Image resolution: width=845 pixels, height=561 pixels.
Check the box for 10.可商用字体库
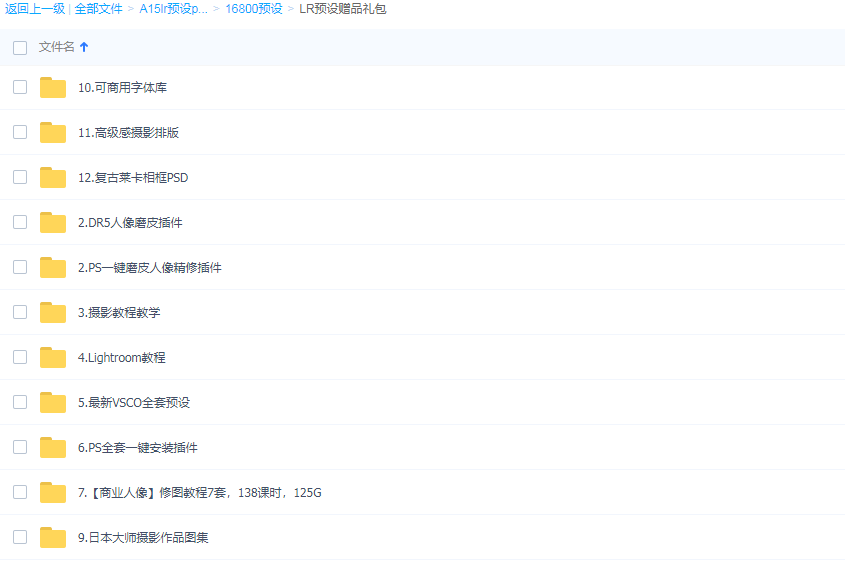(x=20, y=87)
